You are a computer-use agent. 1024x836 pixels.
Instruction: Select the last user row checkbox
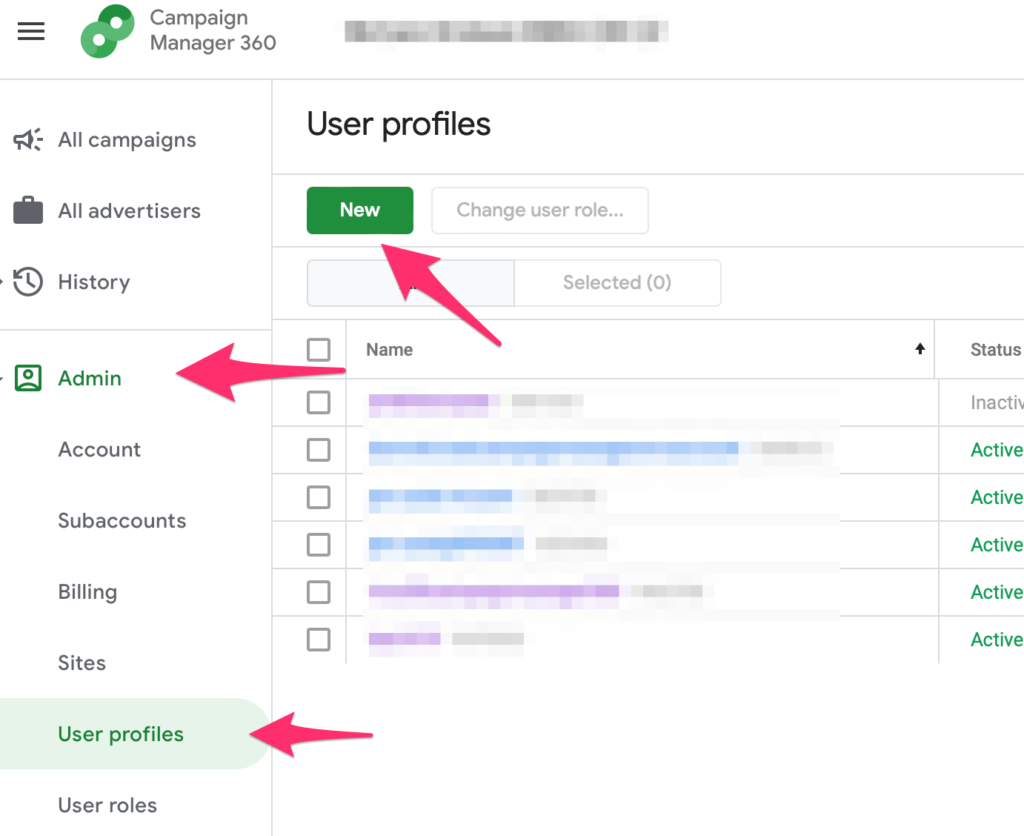point(318,639)
